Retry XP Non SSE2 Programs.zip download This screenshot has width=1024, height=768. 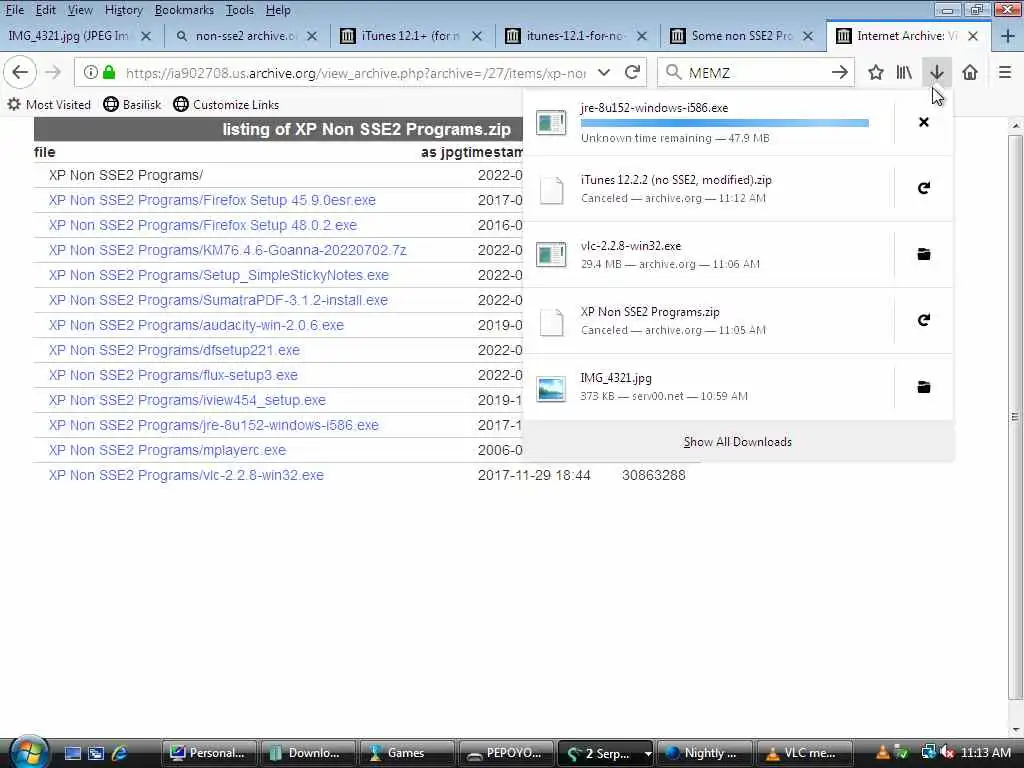[x=923, y=320]
